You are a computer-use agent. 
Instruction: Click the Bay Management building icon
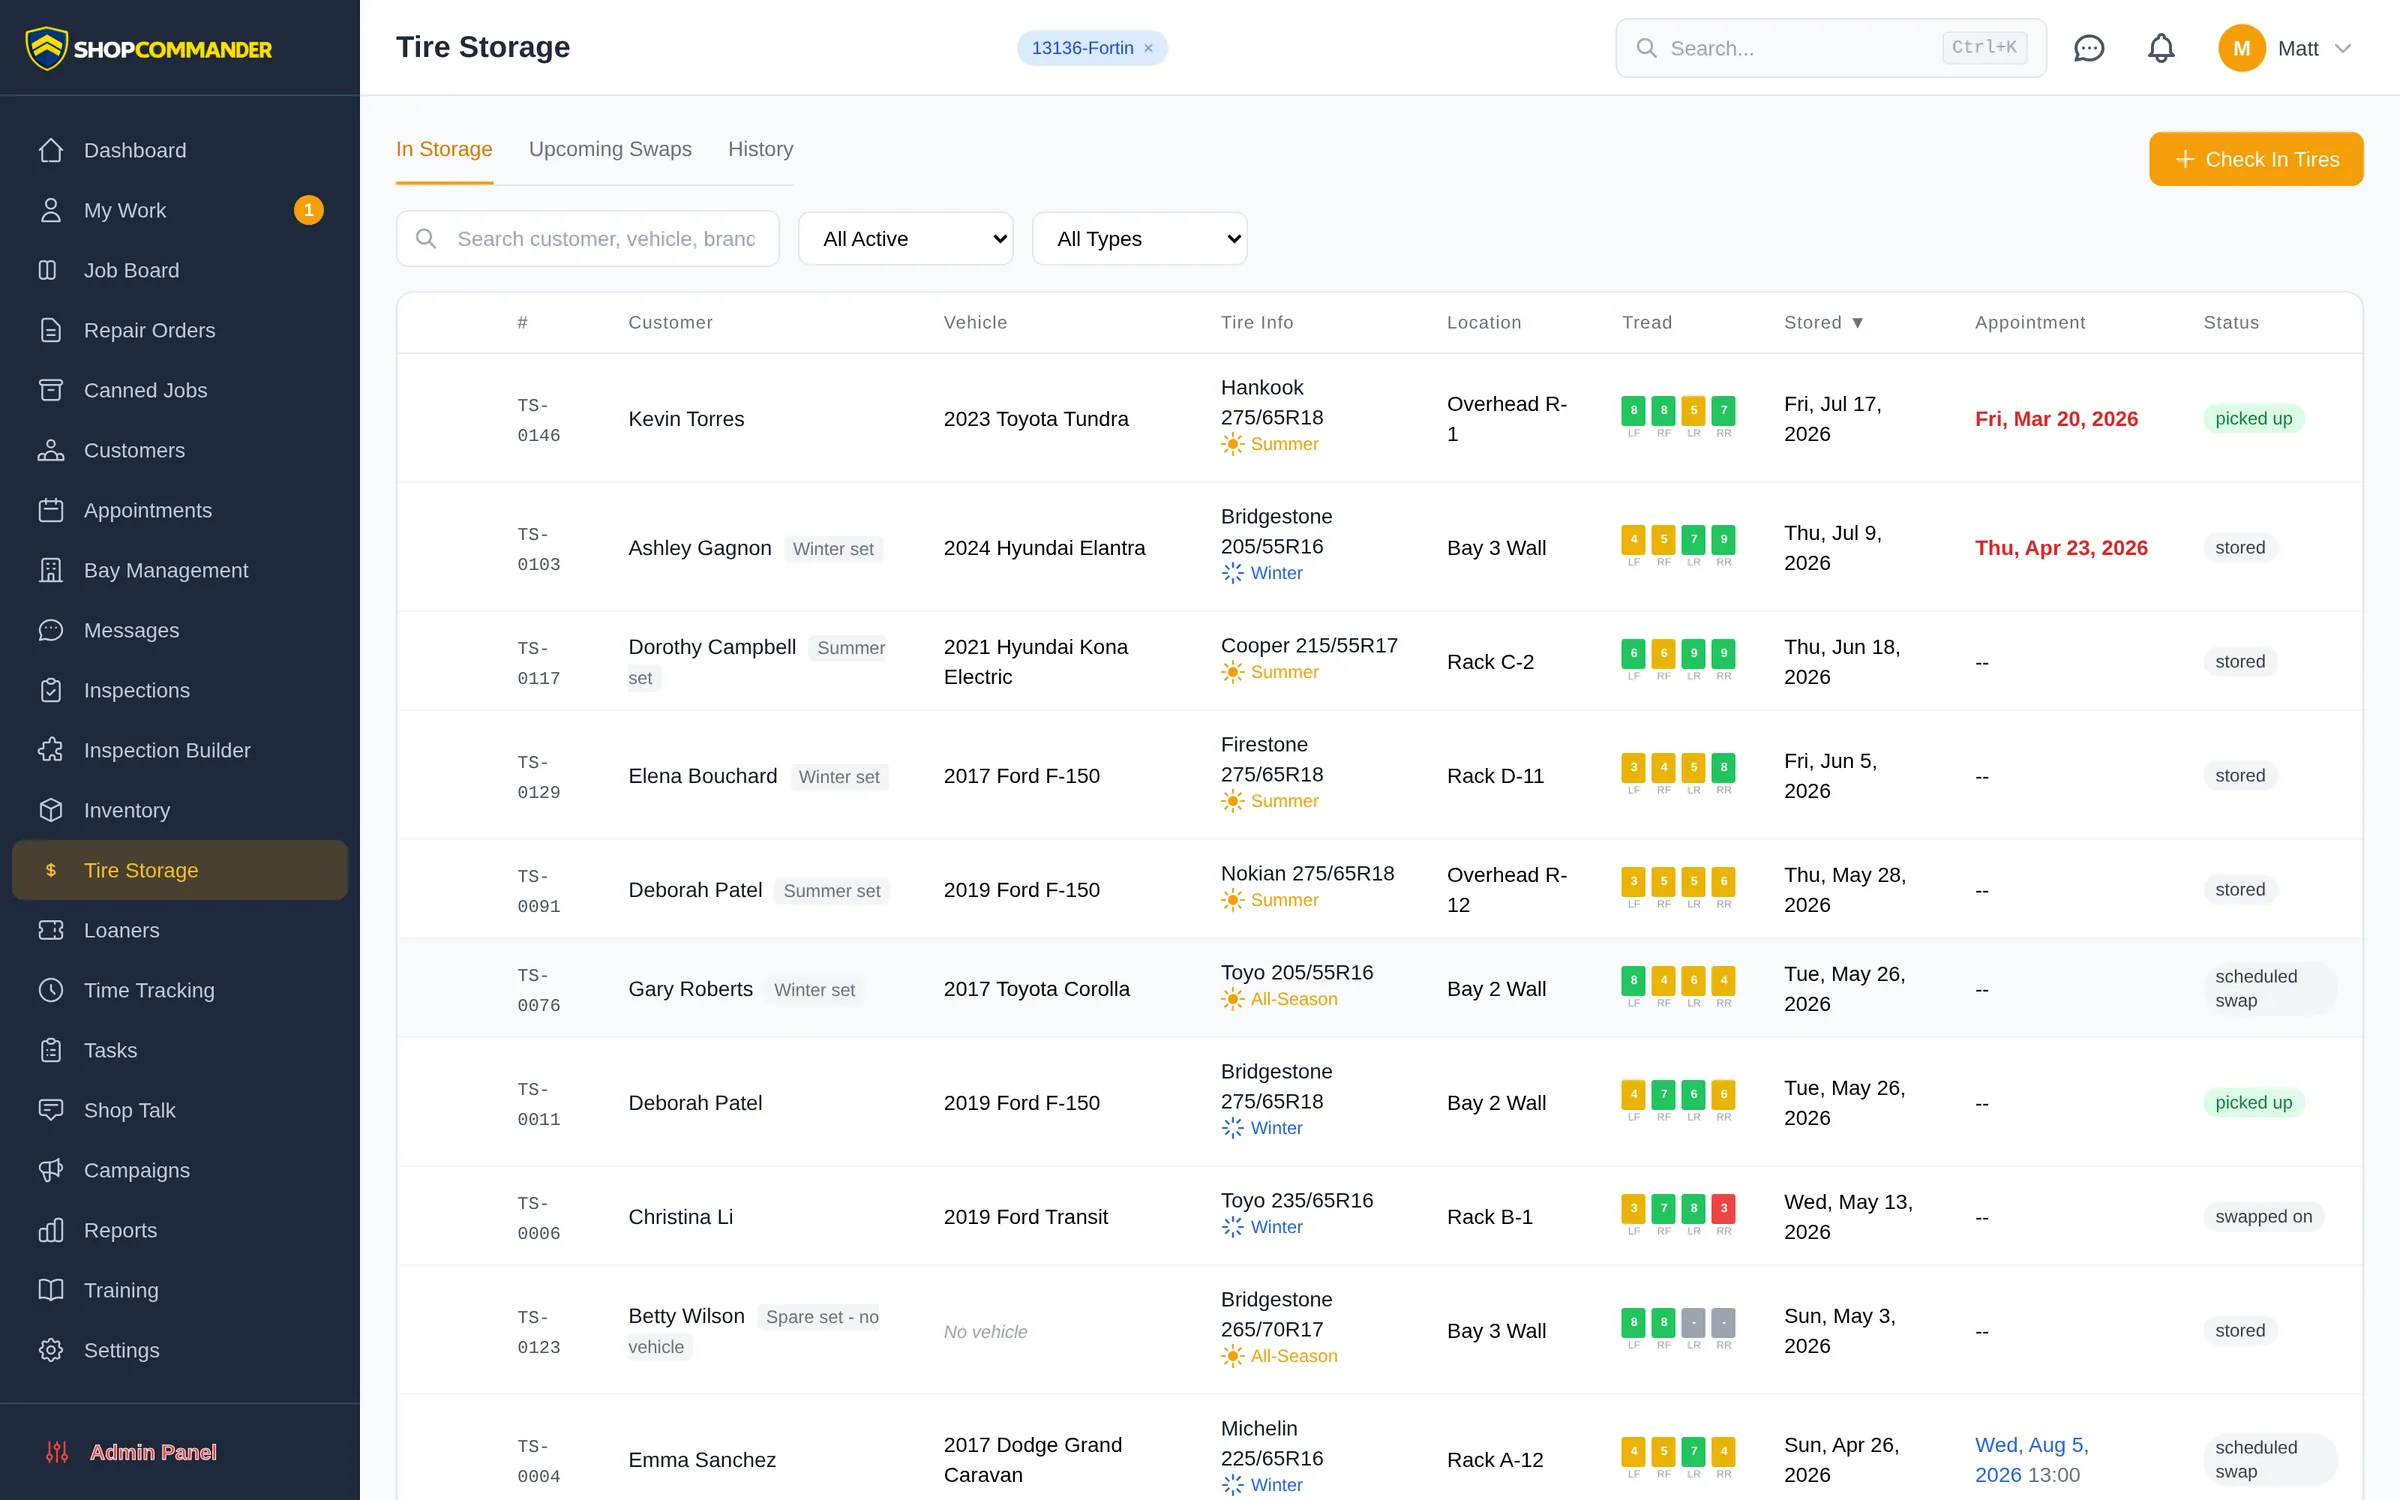pyautogui.click(x=51, y=570)
